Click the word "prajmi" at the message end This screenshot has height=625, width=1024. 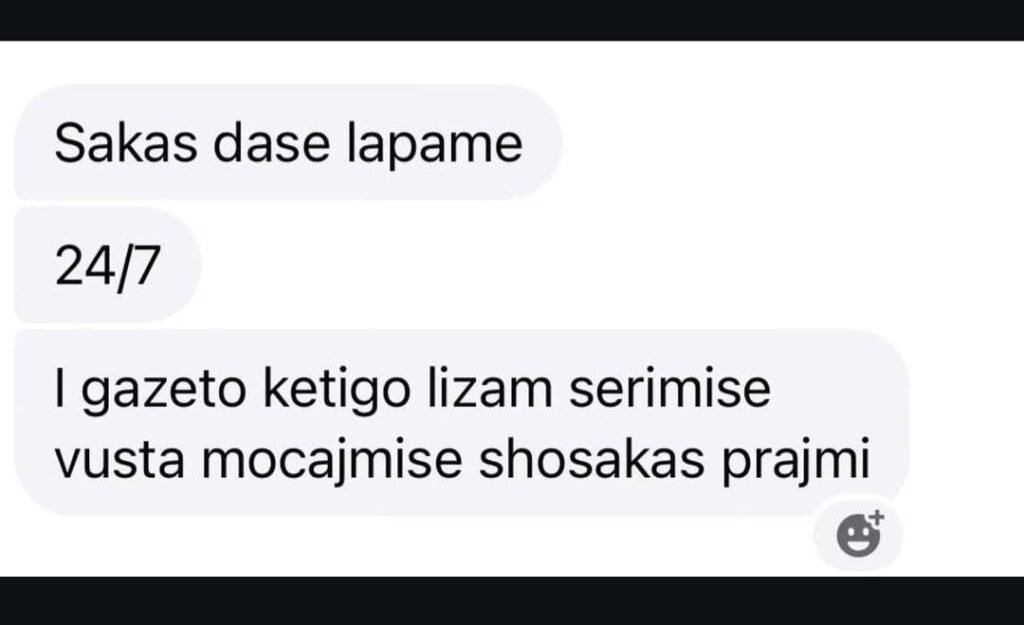[x=796, y=463]
